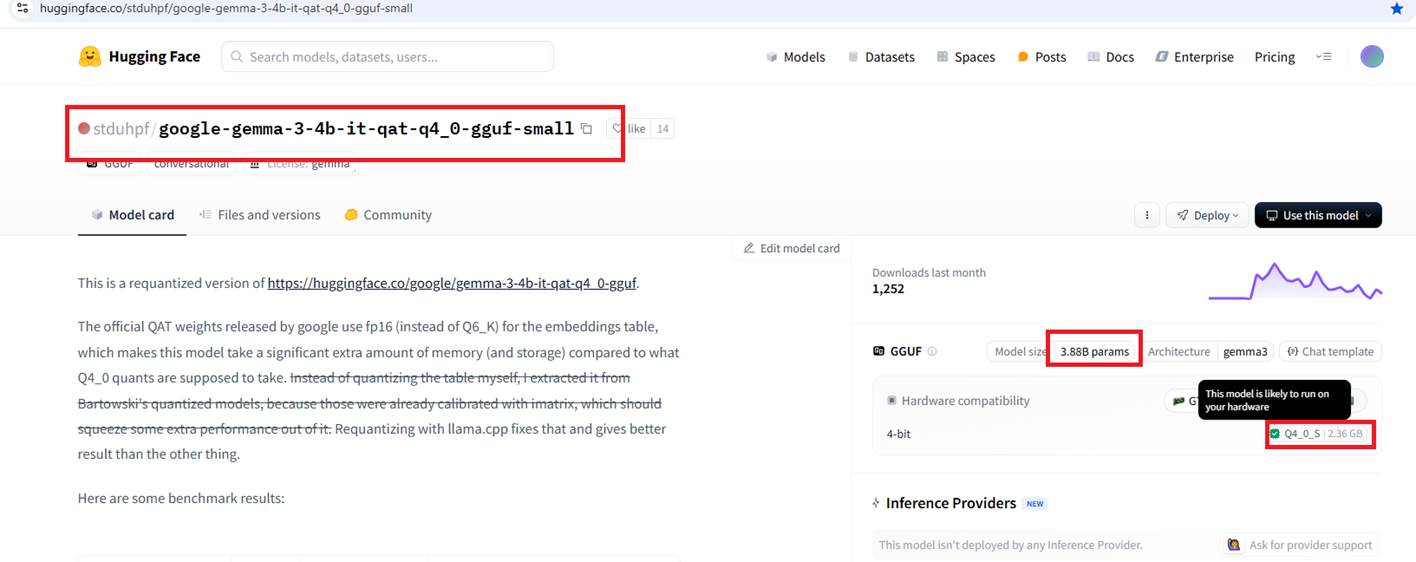
Task: Click the Hugging Face logo
Action: point(139,57)
